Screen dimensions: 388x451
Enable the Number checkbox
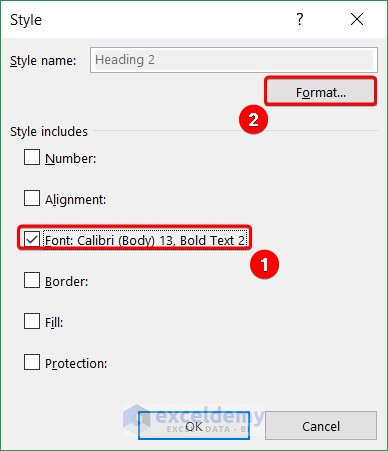pos(32,157)
